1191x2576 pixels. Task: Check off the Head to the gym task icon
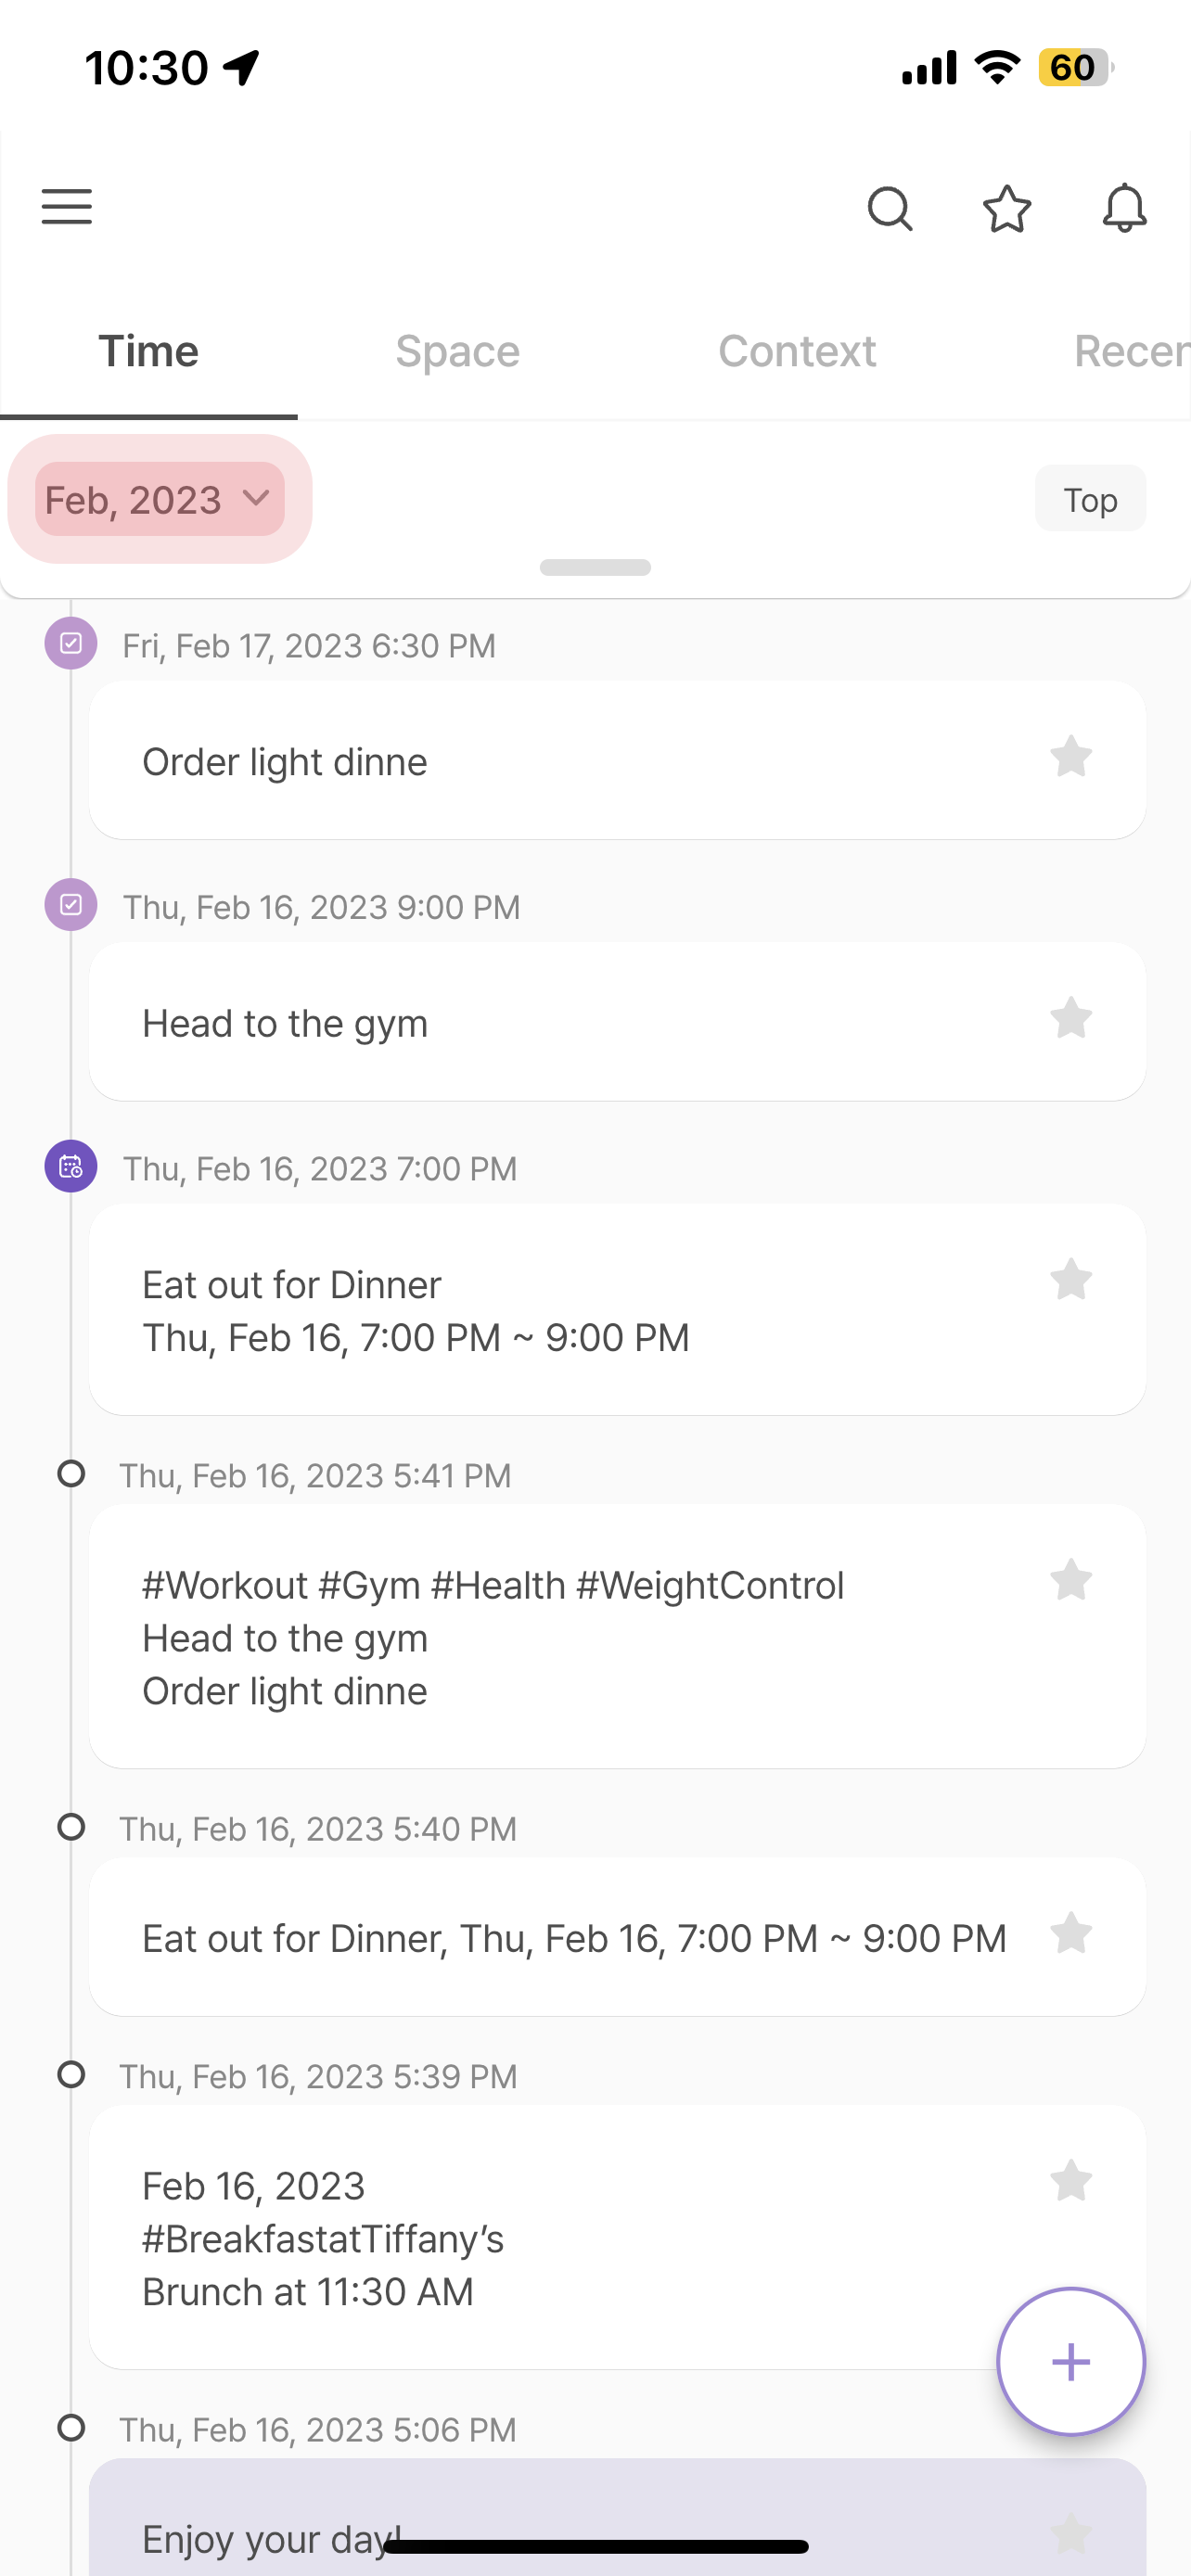pyautogui.click(x=71, y=904)
